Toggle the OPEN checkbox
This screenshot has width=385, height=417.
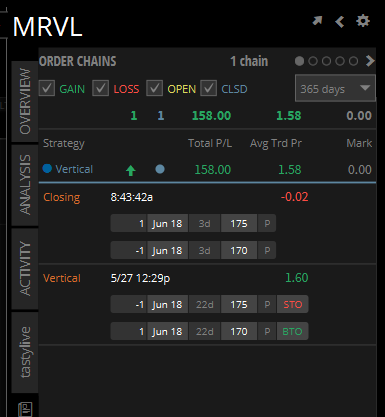(x=155, y=88)
